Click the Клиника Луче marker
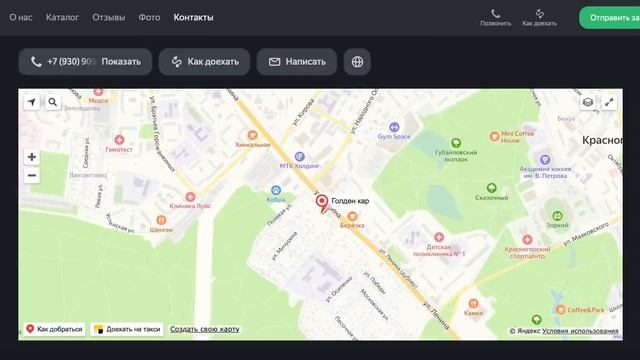This screenshot has height=360, width=640. [190, 197]
